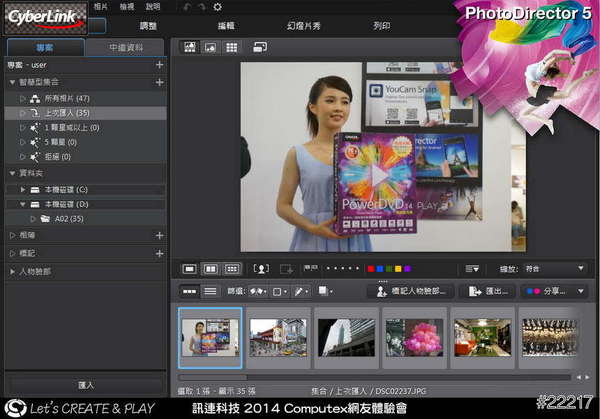Select compare two photos view layout

tap(210, 269)
